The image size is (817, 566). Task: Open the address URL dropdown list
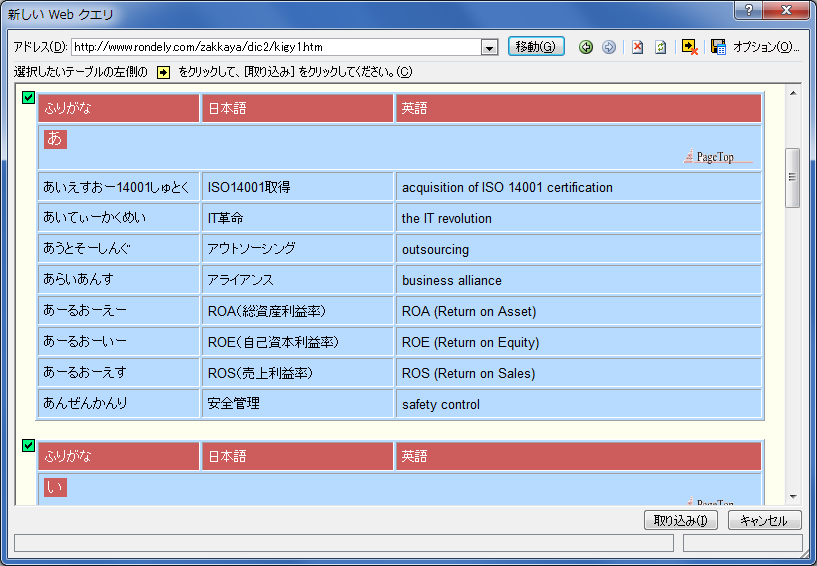tap(489, 47)
